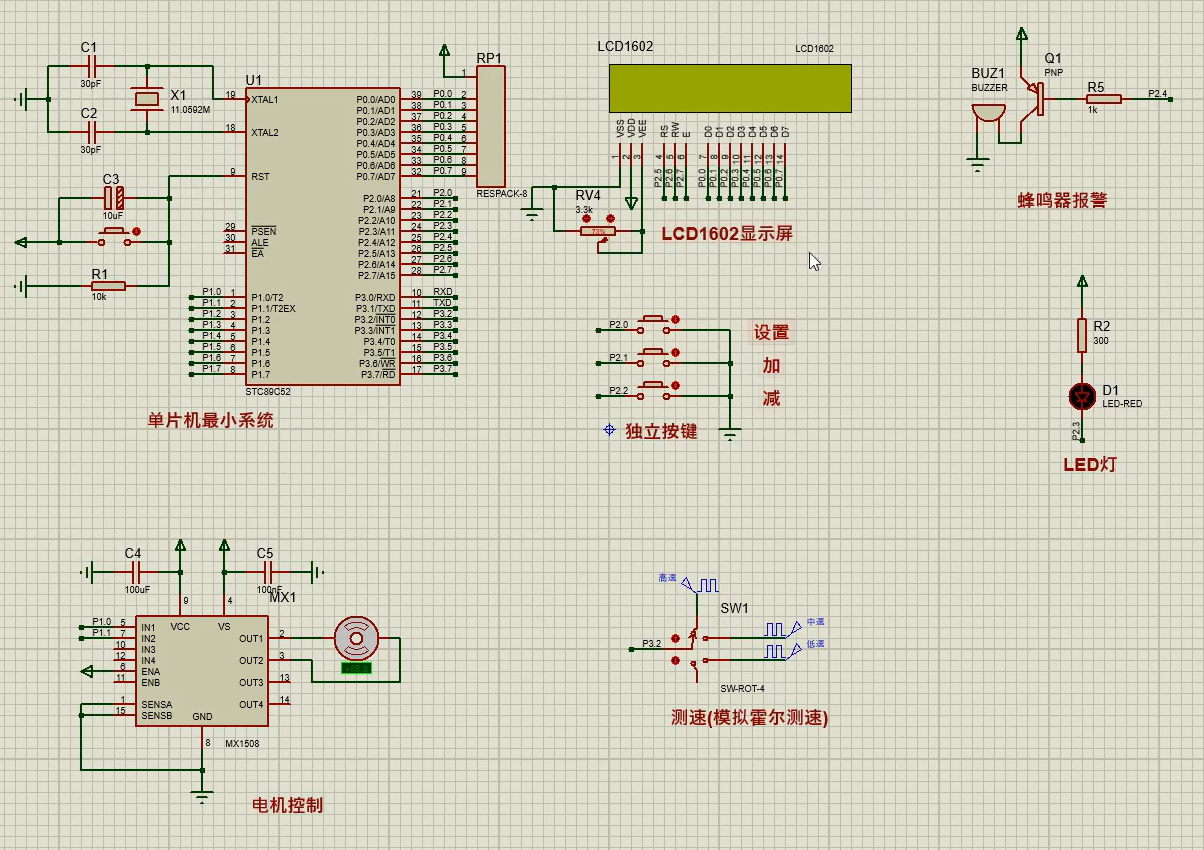Select the MX1508 motor driver chip
This screenshot has width=1204, height=850.
(200, 670)
